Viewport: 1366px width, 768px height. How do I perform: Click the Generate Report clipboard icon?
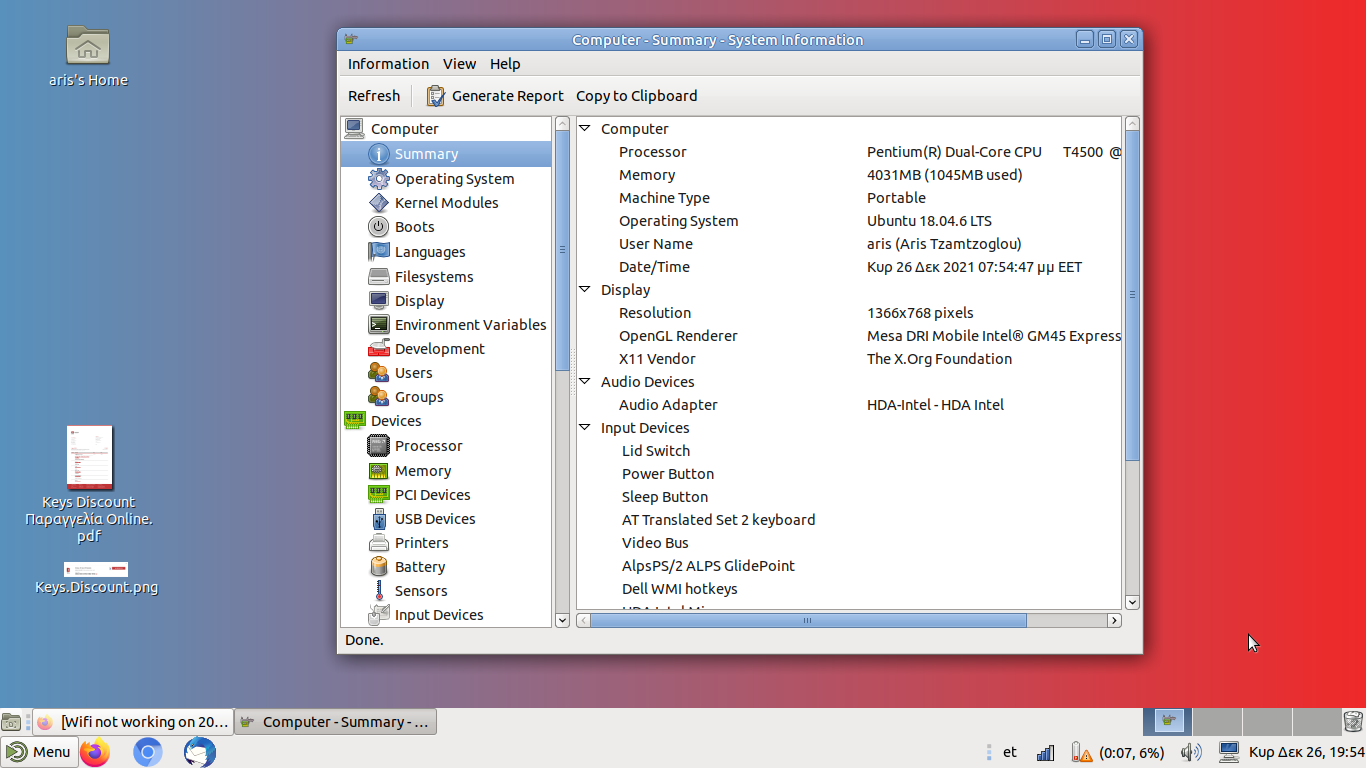pos(435,96)
